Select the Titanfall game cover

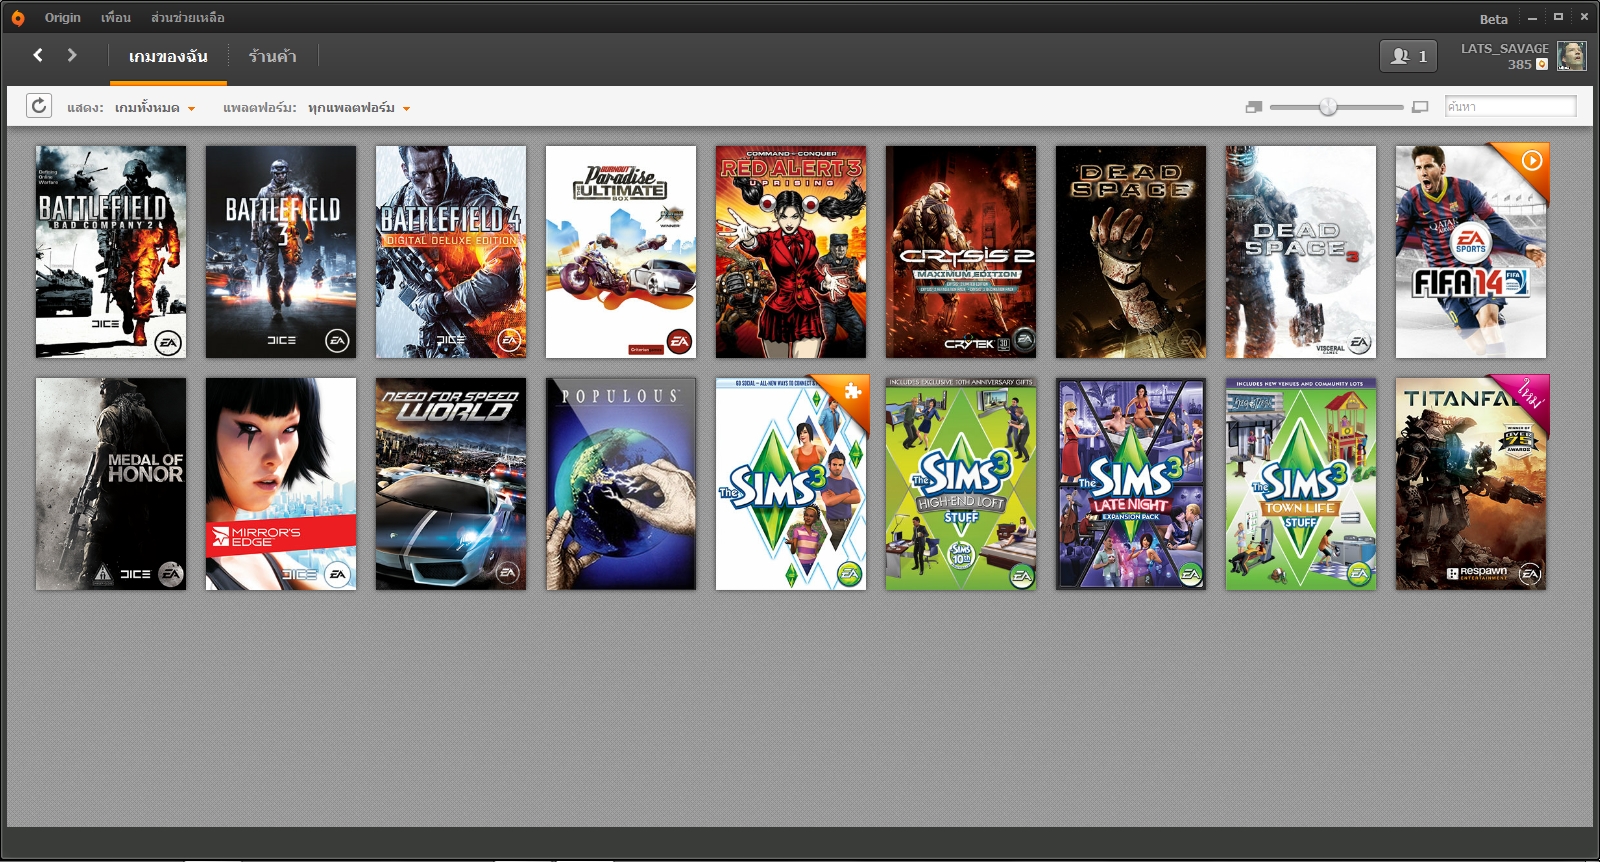(x=1471, y=484)
